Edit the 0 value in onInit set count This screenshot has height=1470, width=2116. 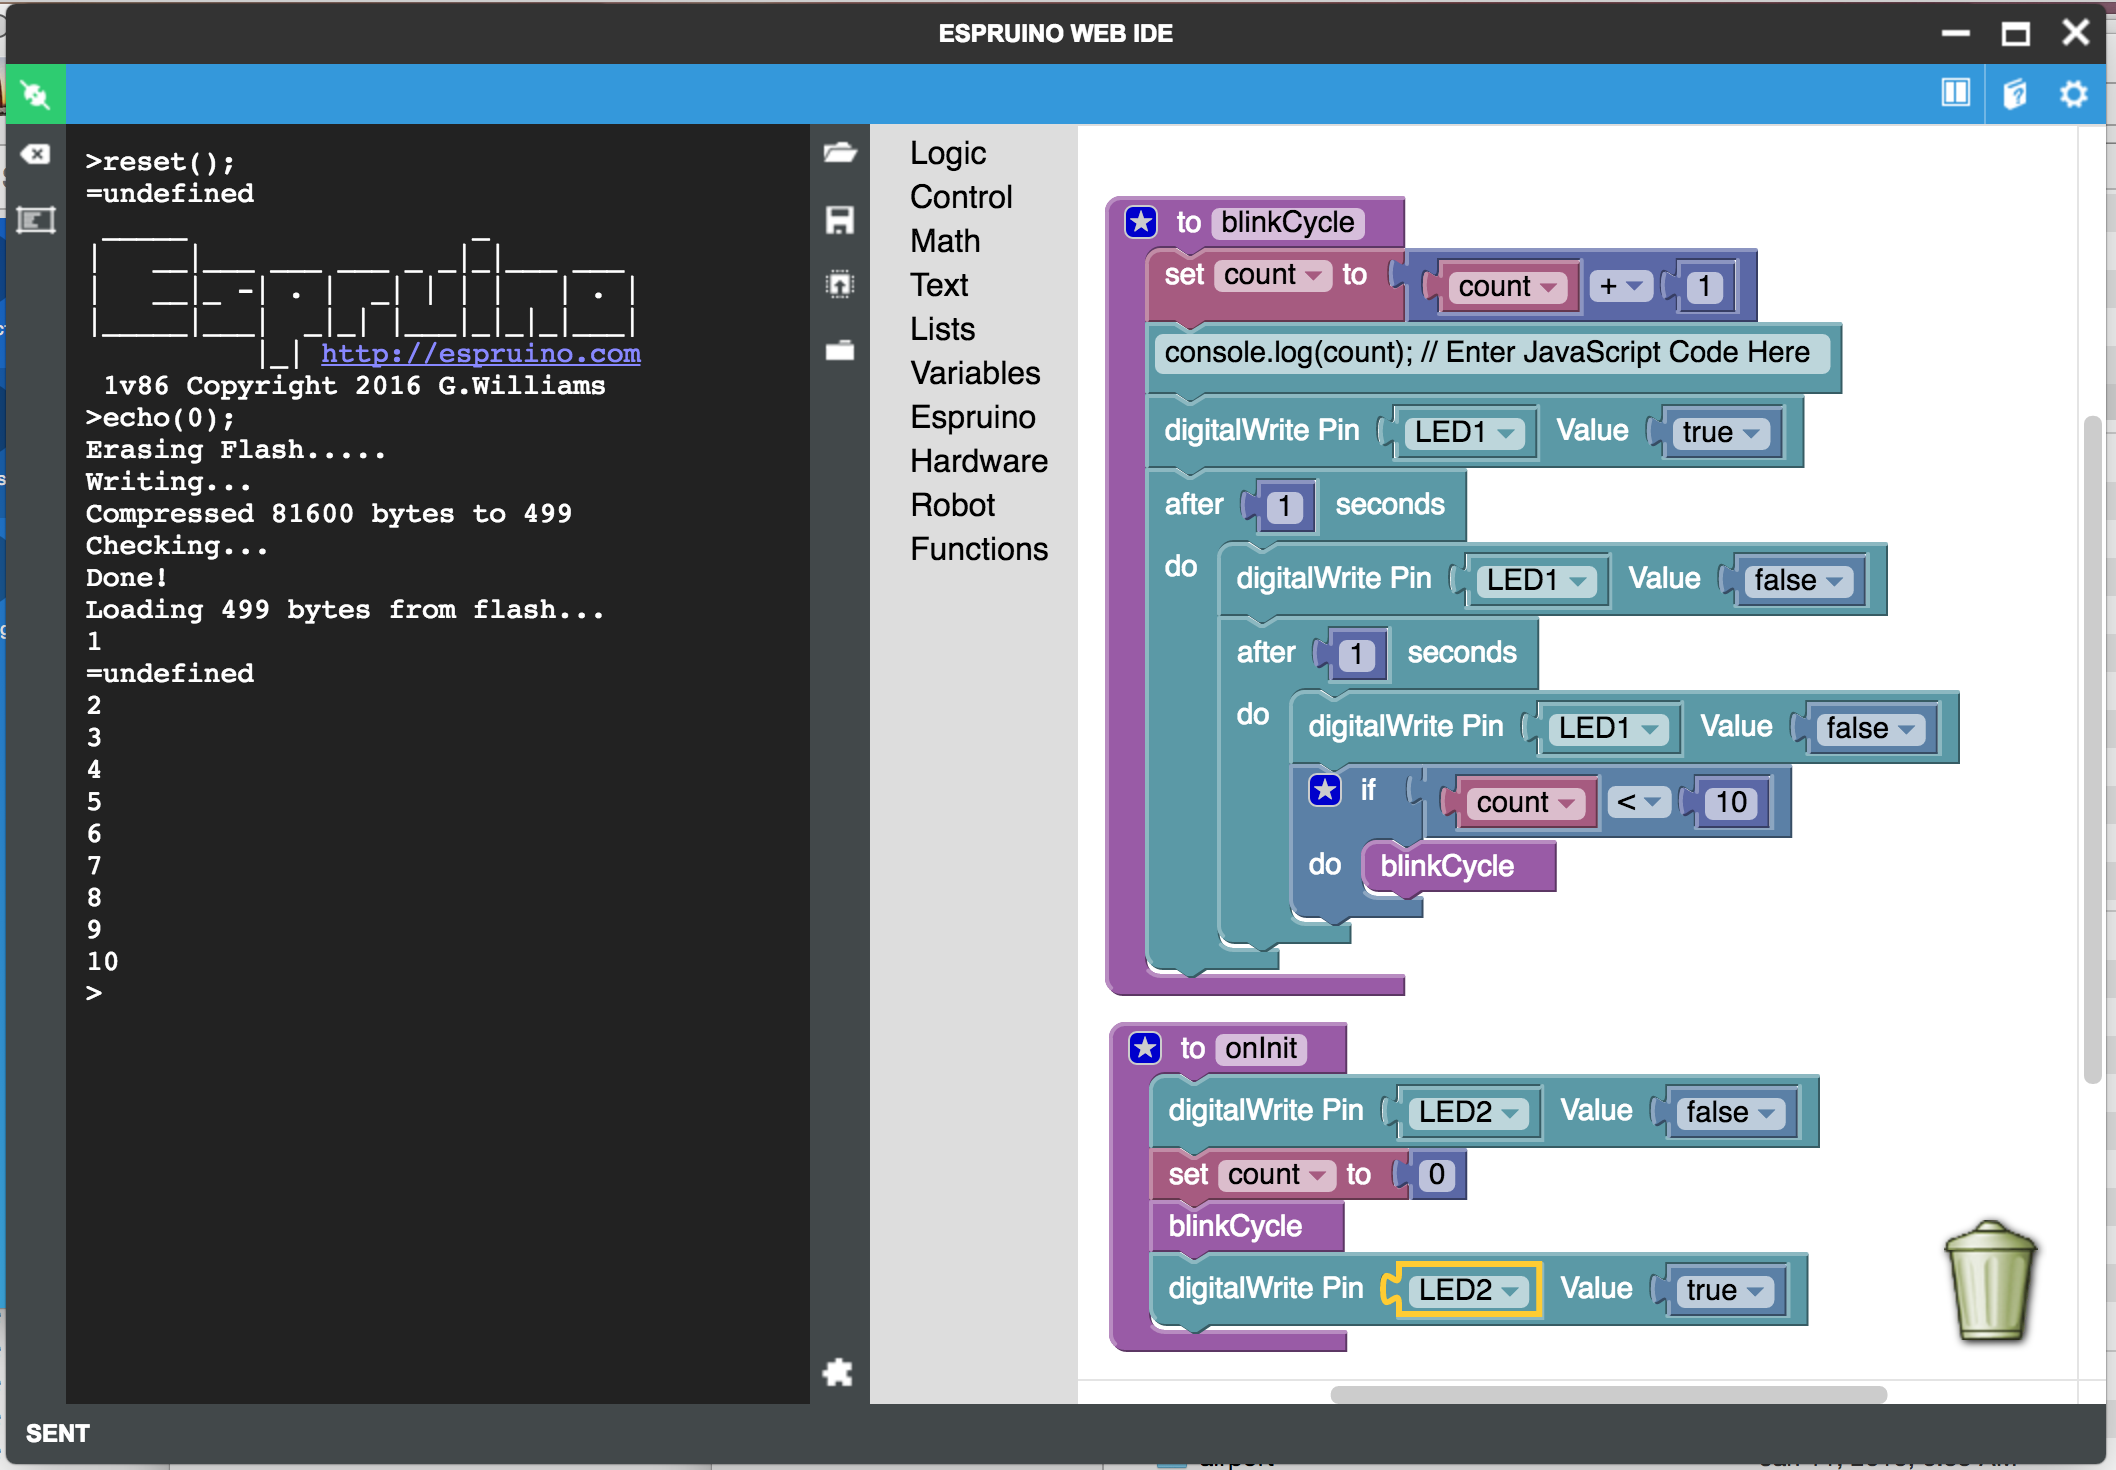point(1437,1174)
